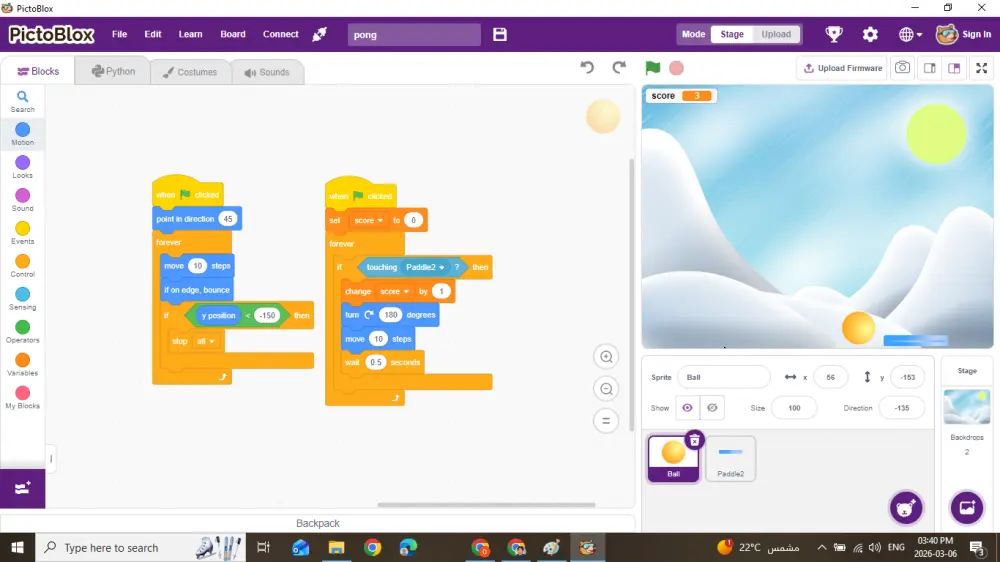The width and height of the screenshot is (1000, 562).
Task: Open the trophy icon in header
Action: [x=834, y=34]
